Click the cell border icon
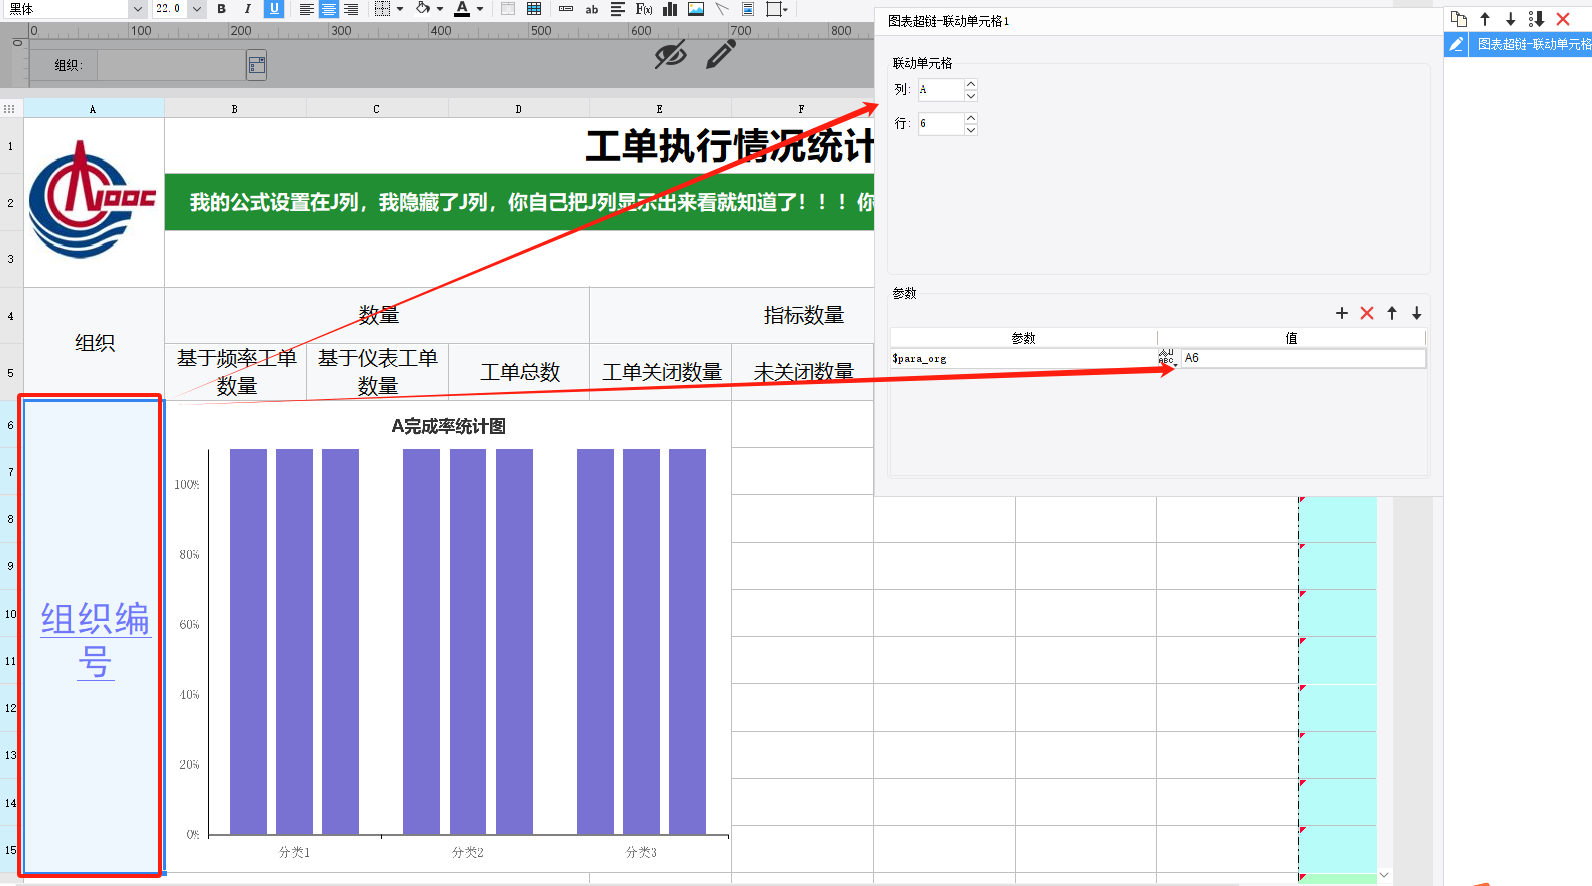 (x=382, y=9)
